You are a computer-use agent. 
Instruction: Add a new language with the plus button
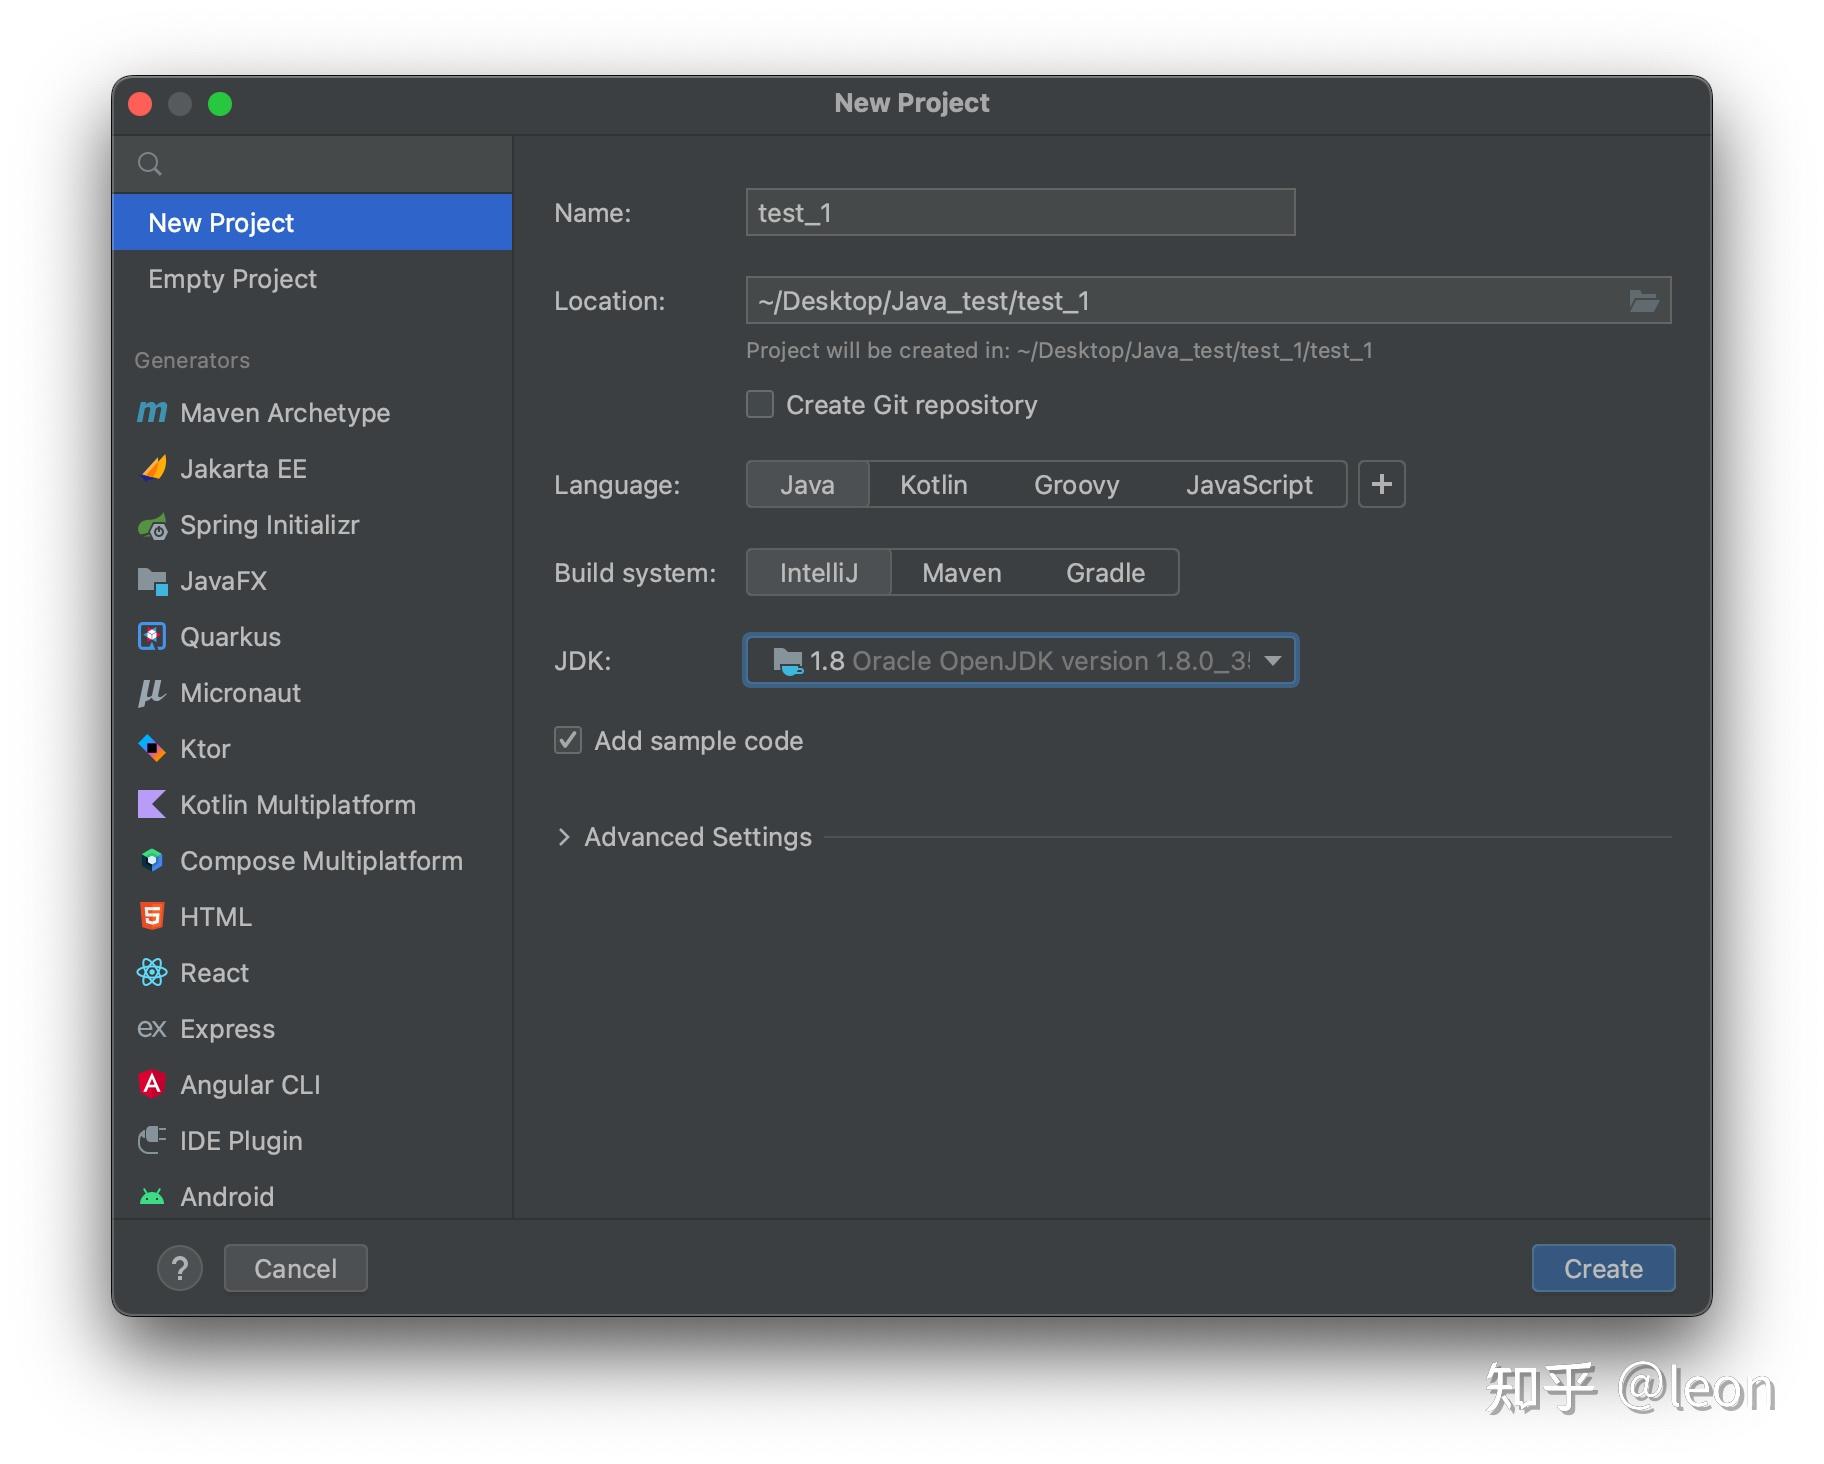(1381, 484)
